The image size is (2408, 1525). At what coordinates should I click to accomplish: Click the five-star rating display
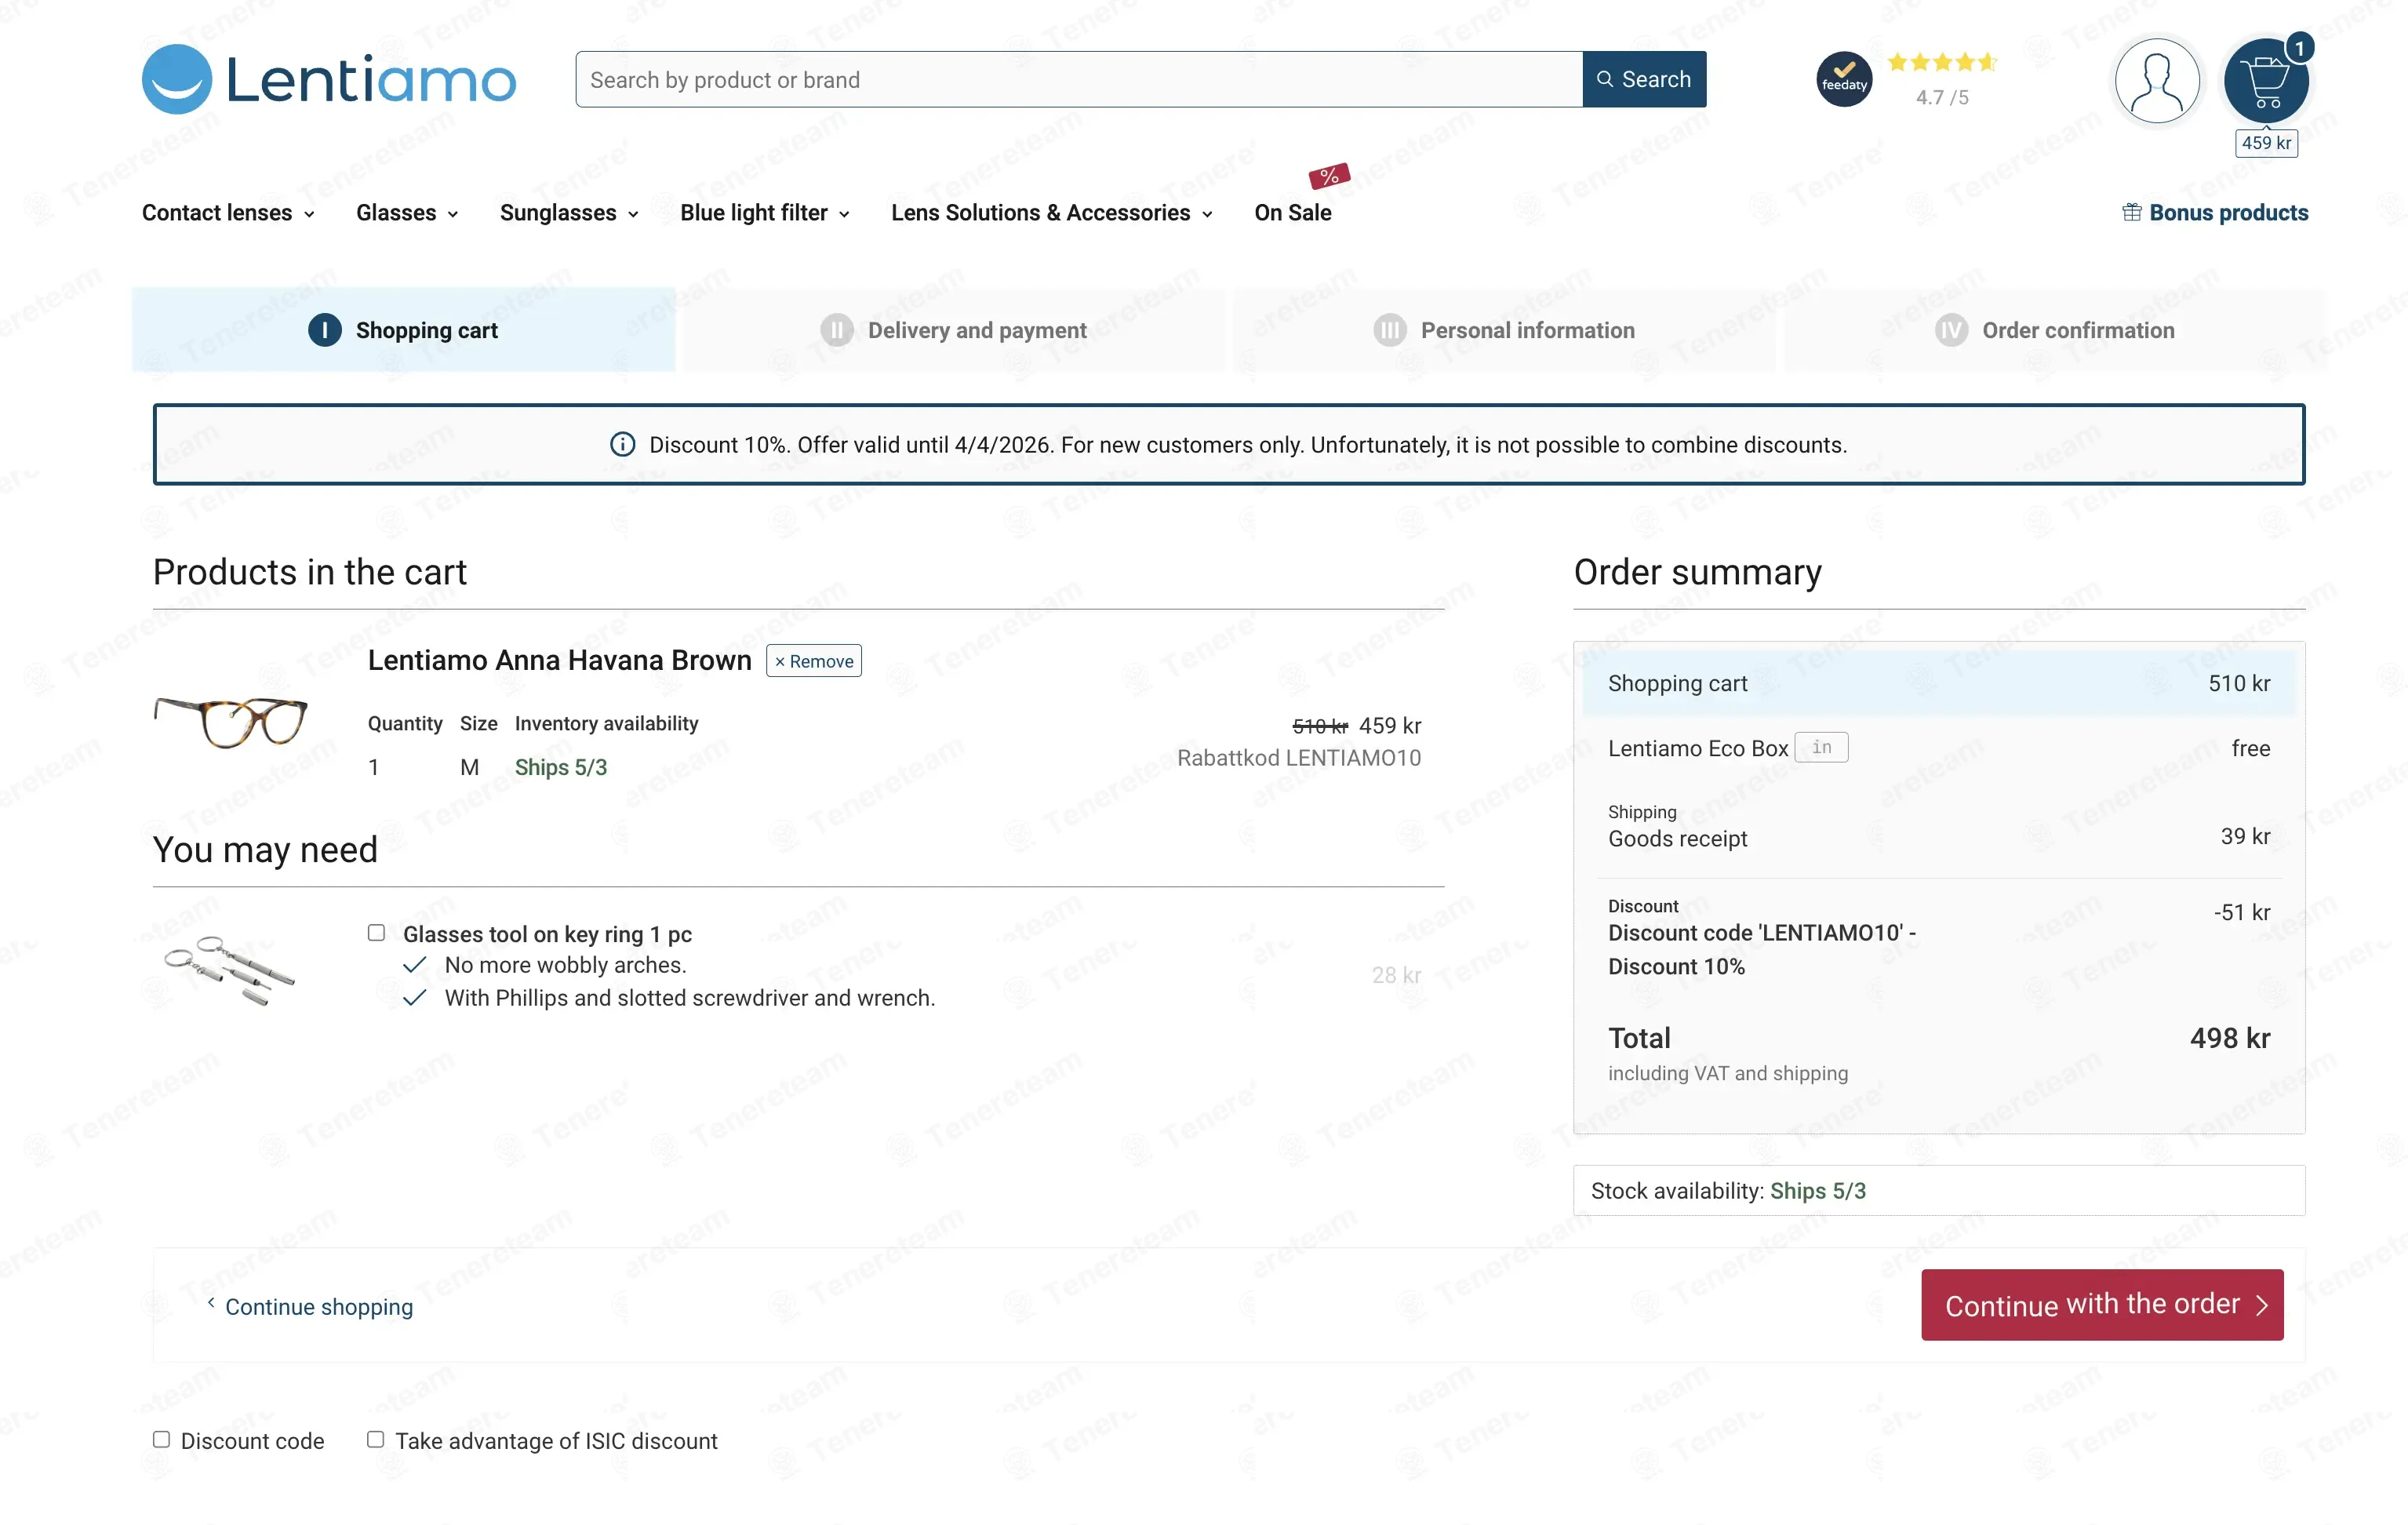pyautogui.click(x=1942, y=62)
